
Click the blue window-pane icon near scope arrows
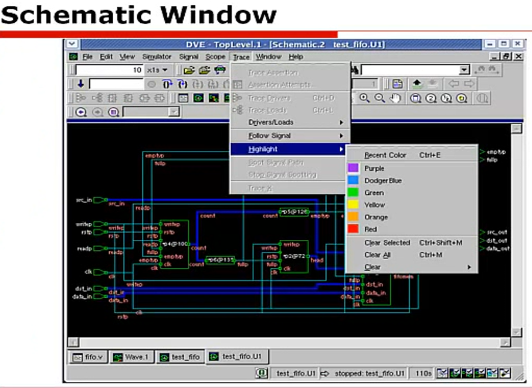[397, 84]
